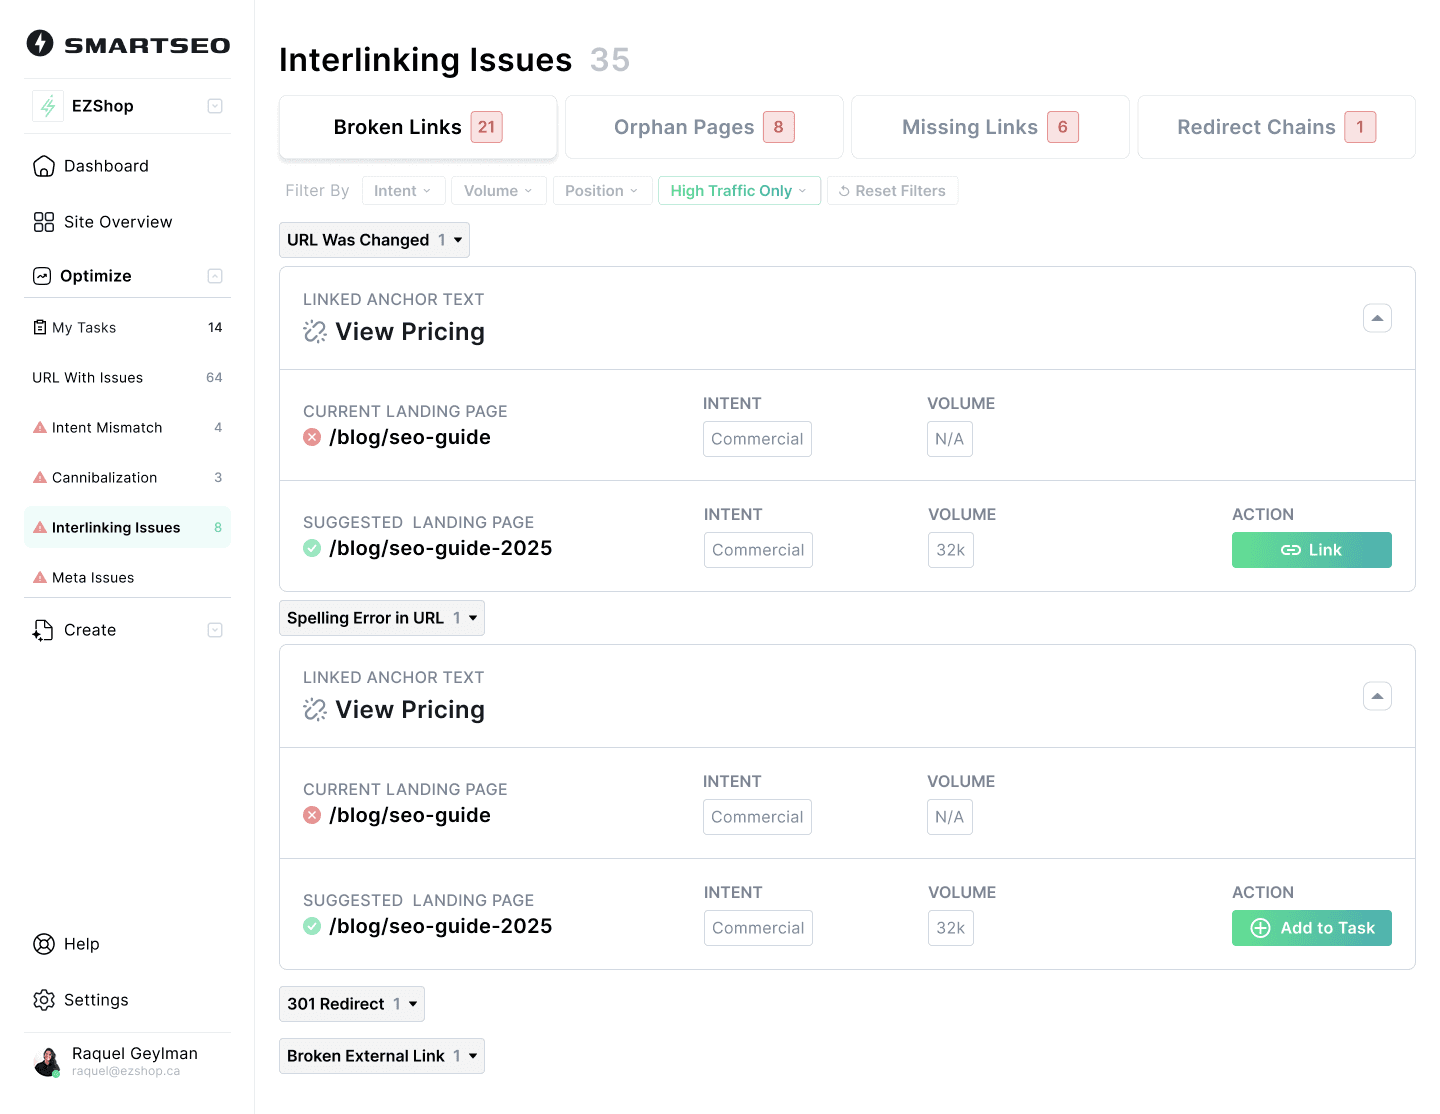1440x1114 pixels.
Task: Switch to the Redirect Chains tab
Action: point(1276,127)
